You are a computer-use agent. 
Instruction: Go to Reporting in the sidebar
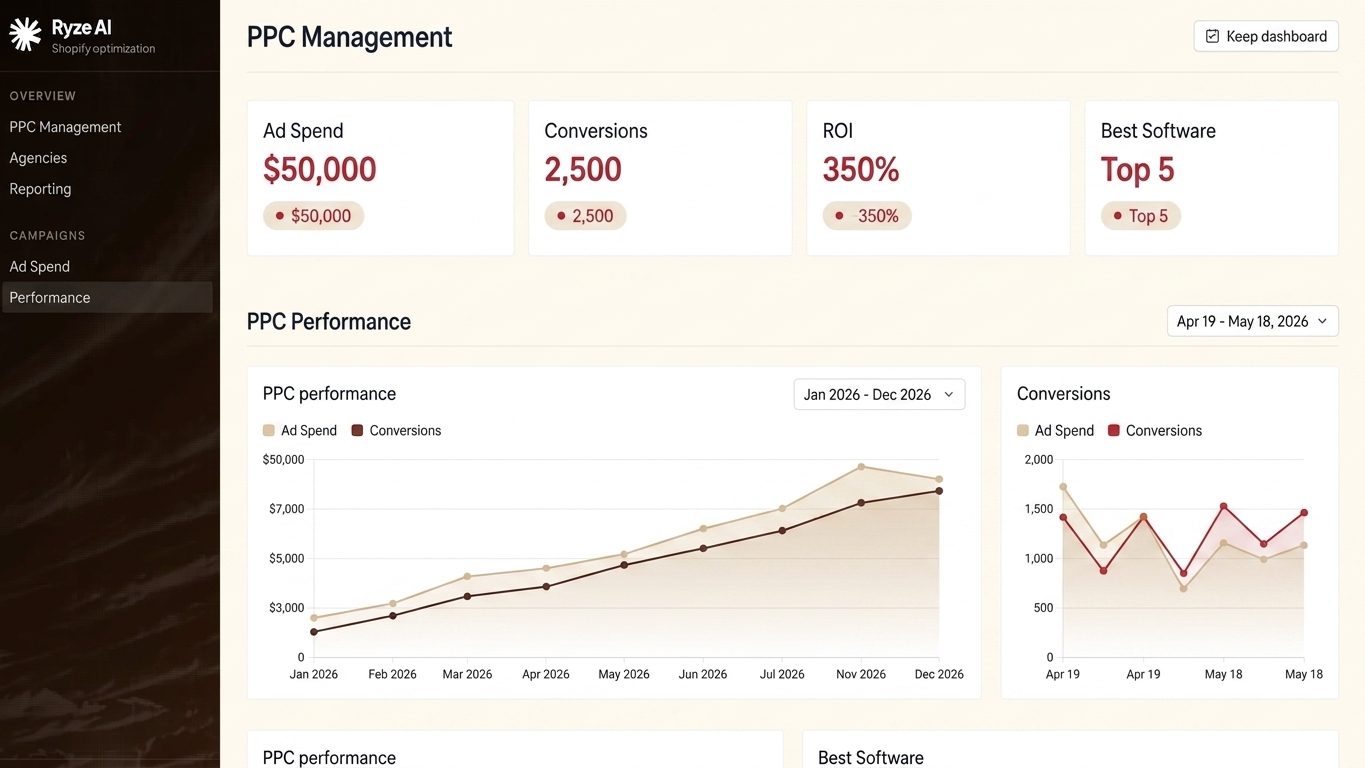coord(40,189)
